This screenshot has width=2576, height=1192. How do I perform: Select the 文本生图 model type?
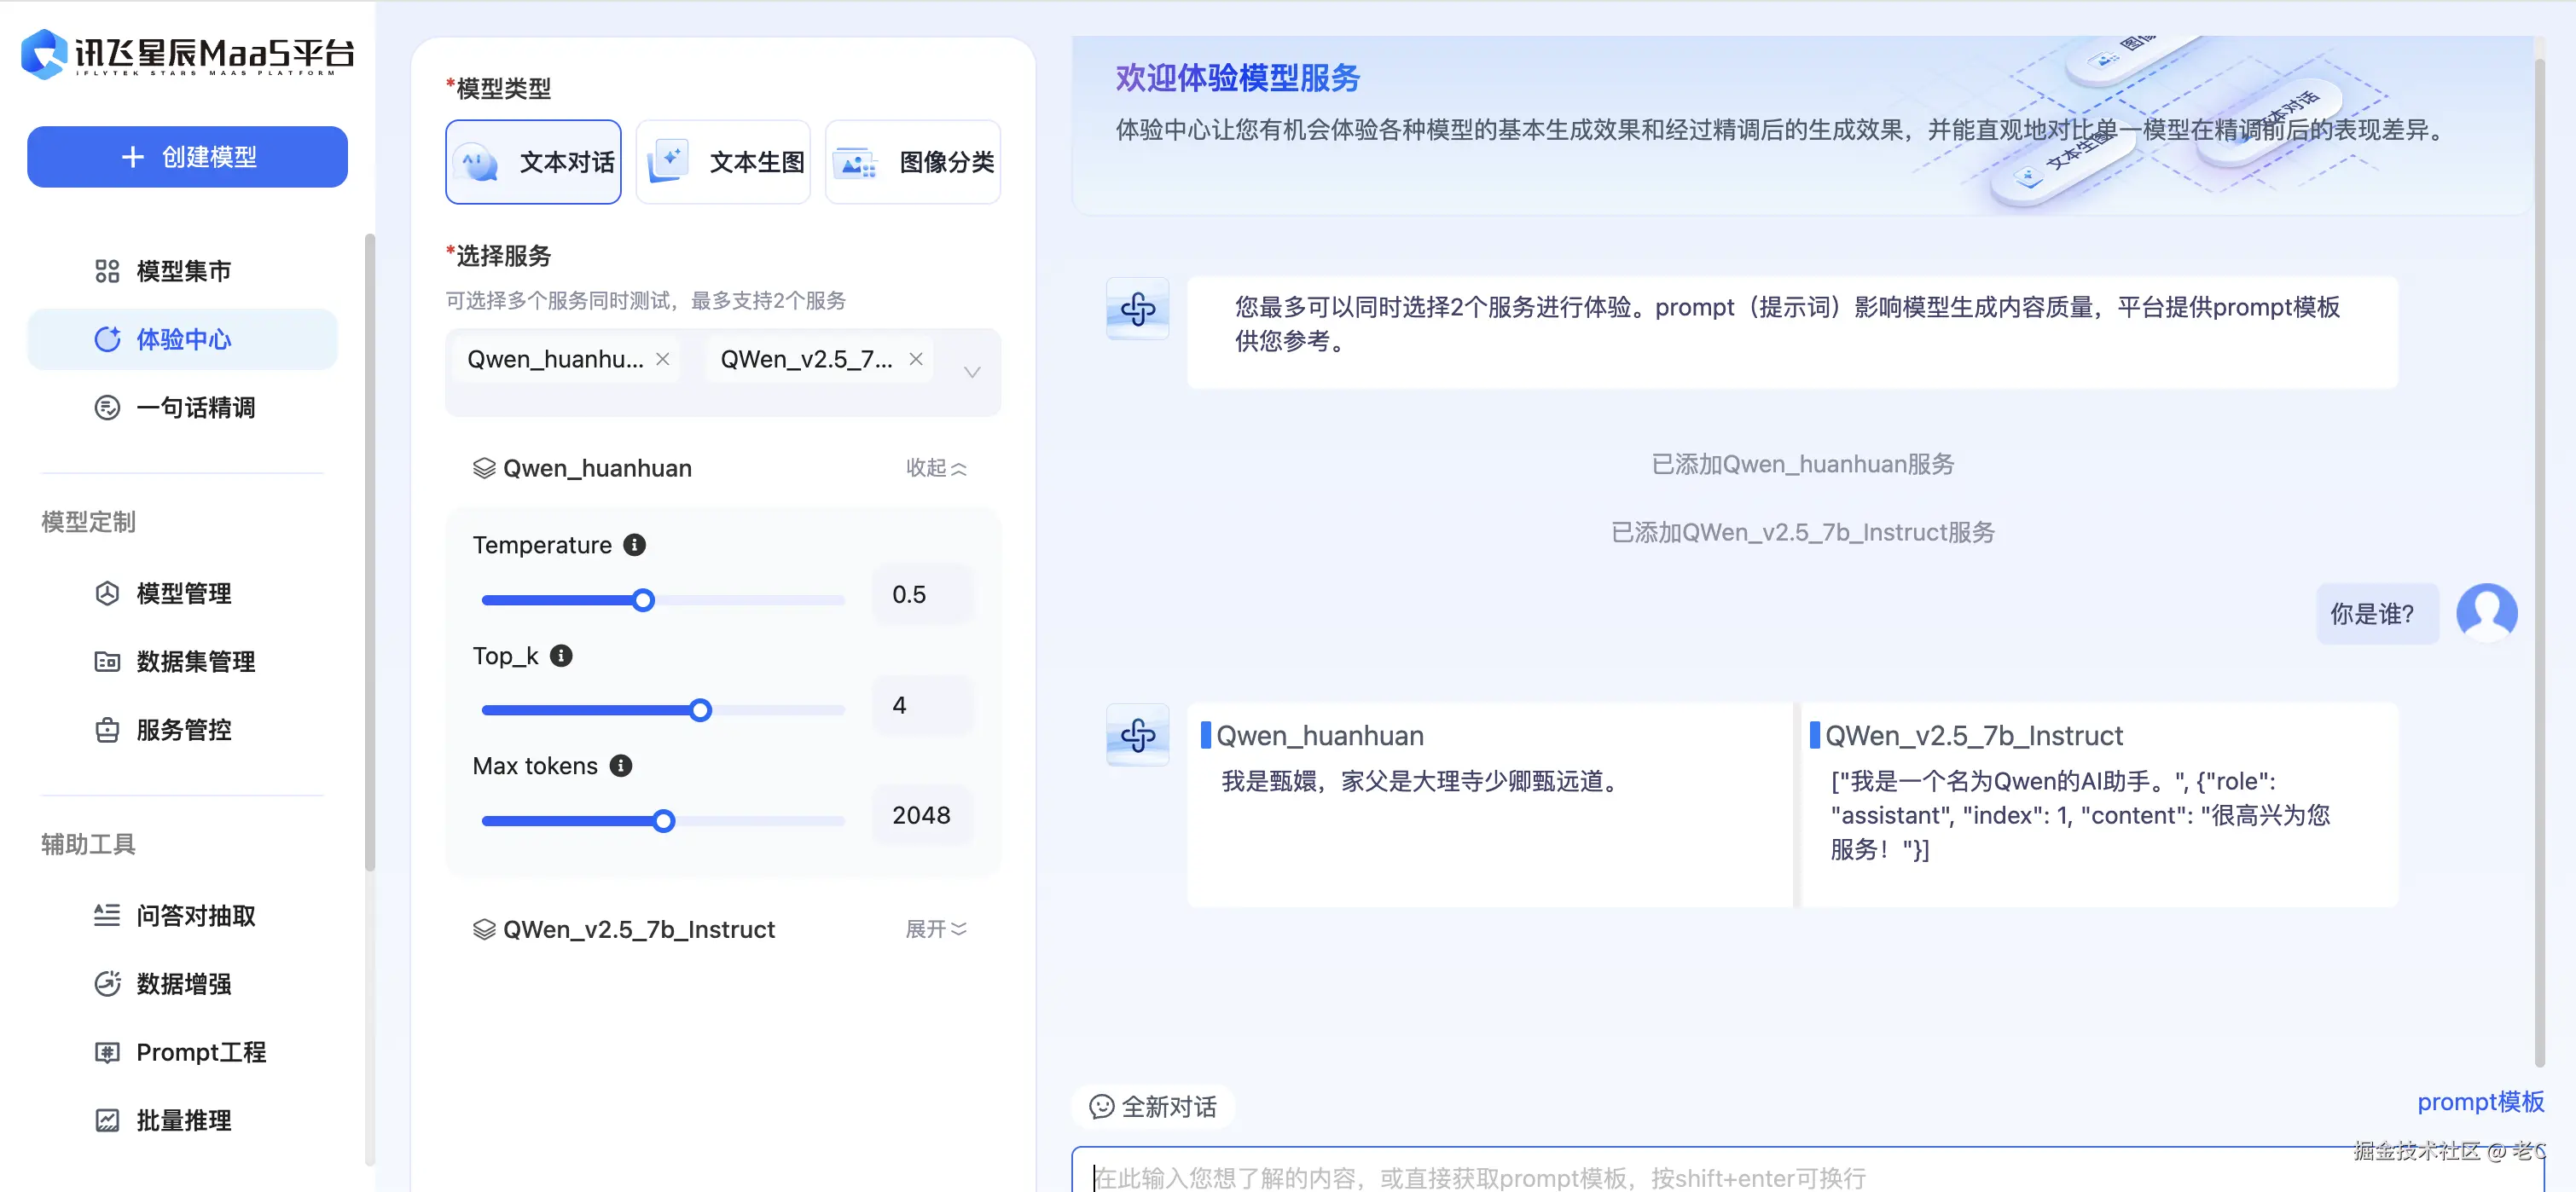coord(723,161)
